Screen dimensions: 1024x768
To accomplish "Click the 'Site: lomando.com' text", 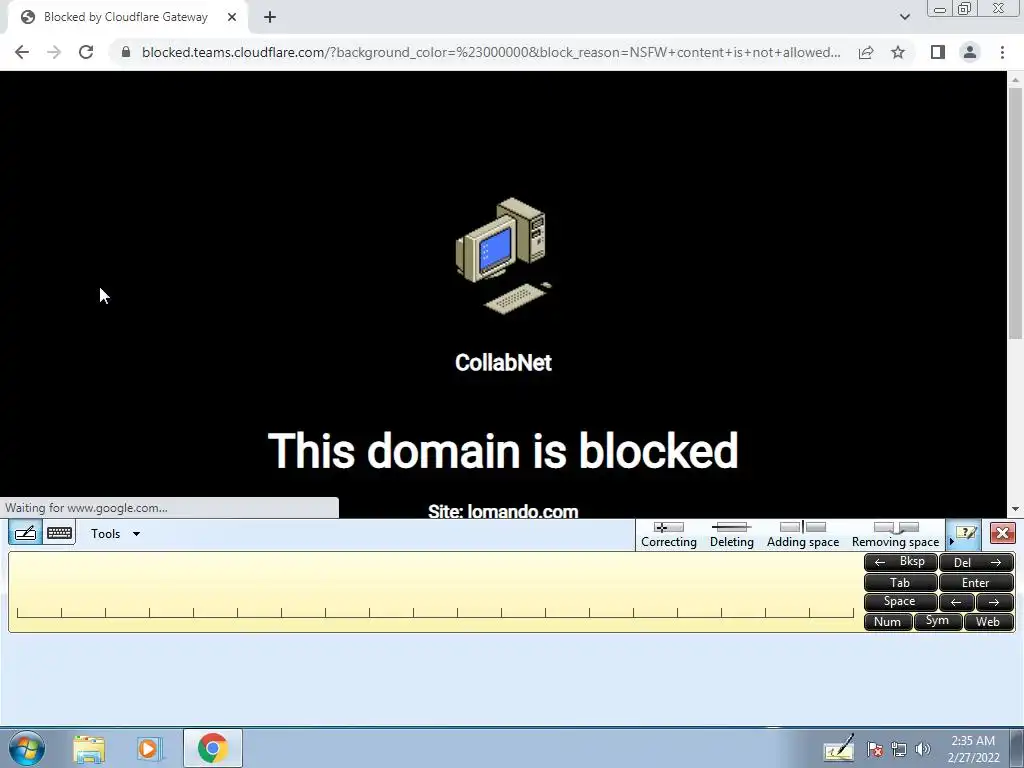I will (x=503, y=511).
